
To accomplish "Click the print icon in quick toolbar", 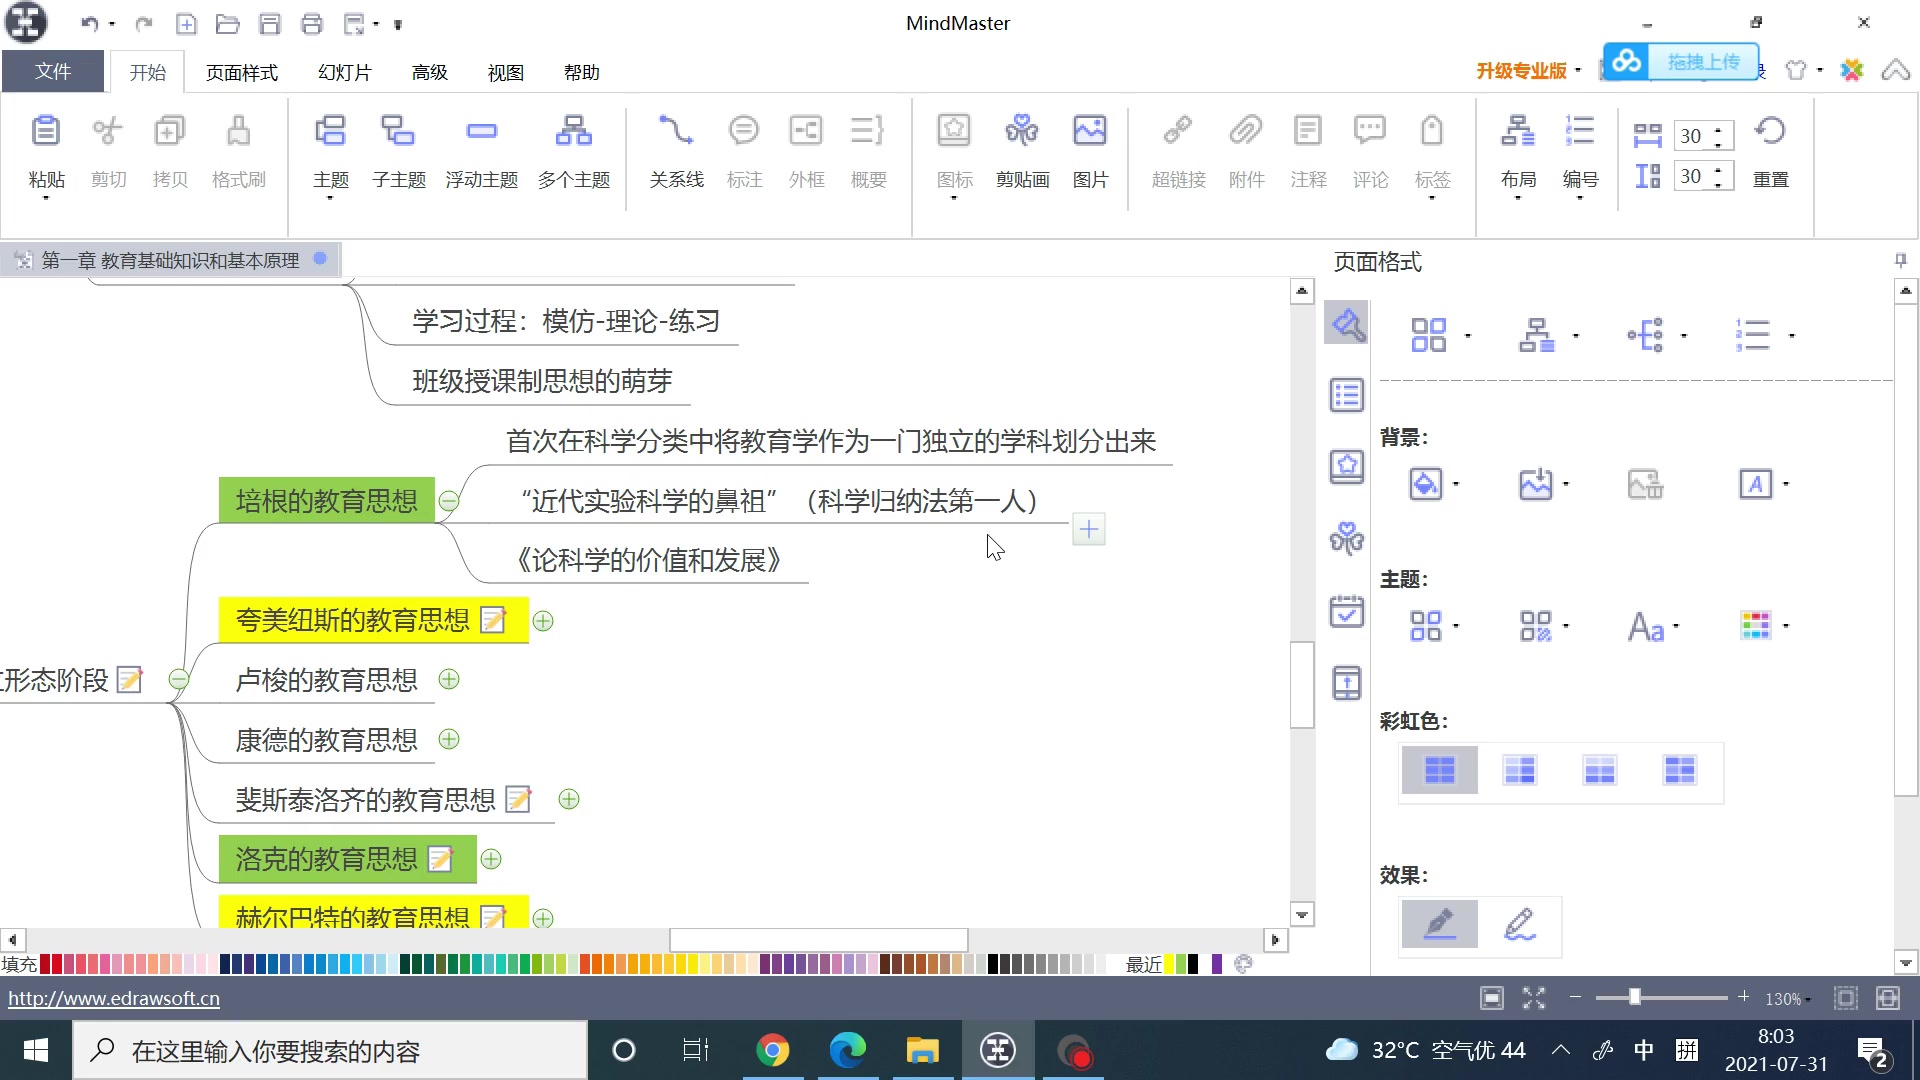I will point(312,23).
